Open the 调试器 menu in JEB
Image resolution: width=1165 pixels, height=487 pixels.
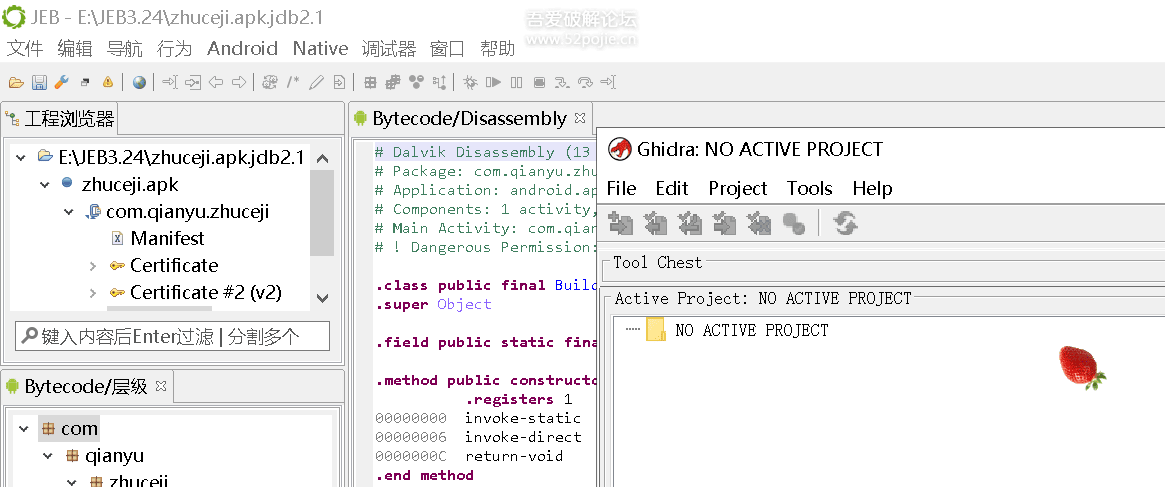[x=389, y=49]
